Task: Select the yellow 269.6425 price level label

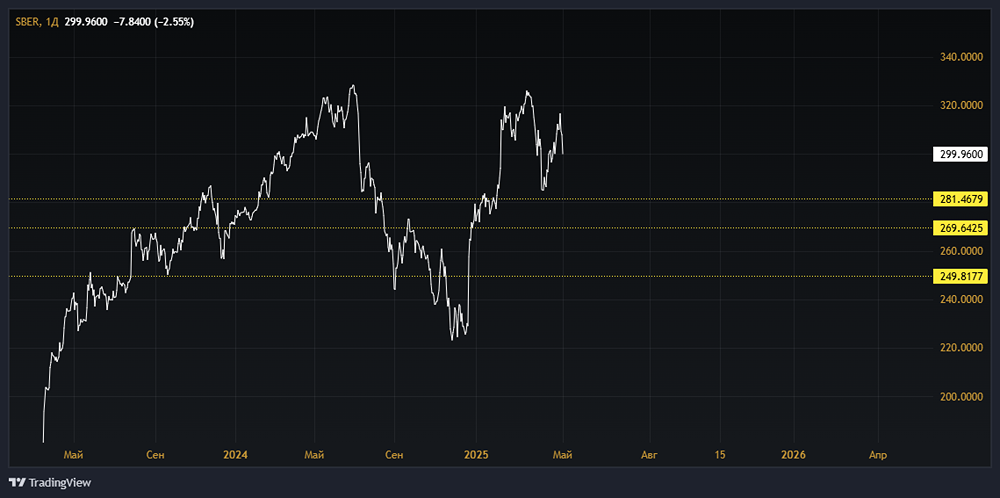Action: pyautogui.click(x=959, y=228)
